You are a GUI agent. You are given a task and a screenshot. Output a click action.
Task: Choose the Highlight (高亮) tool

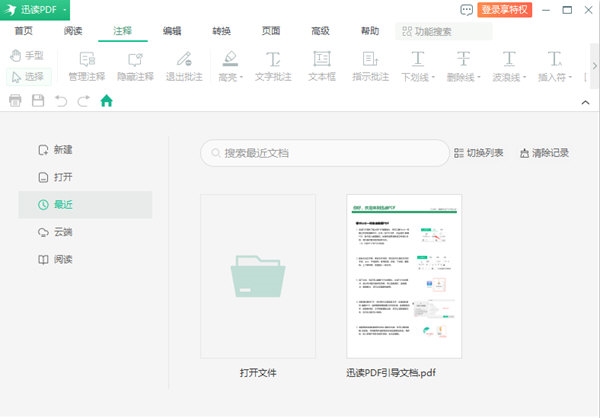pos(228,66)
